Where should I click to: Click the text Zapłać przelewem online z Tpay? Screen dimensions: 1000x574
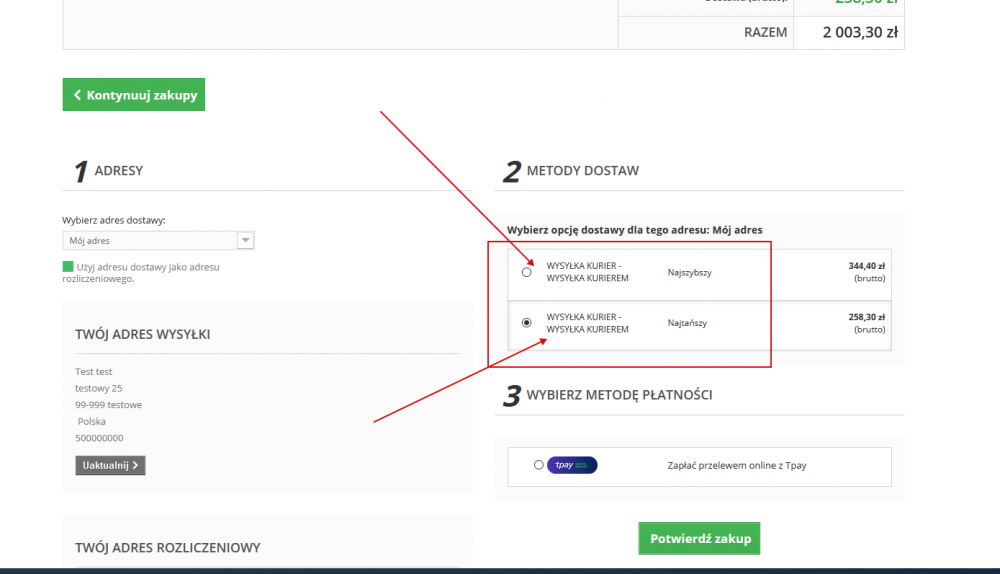737,466
